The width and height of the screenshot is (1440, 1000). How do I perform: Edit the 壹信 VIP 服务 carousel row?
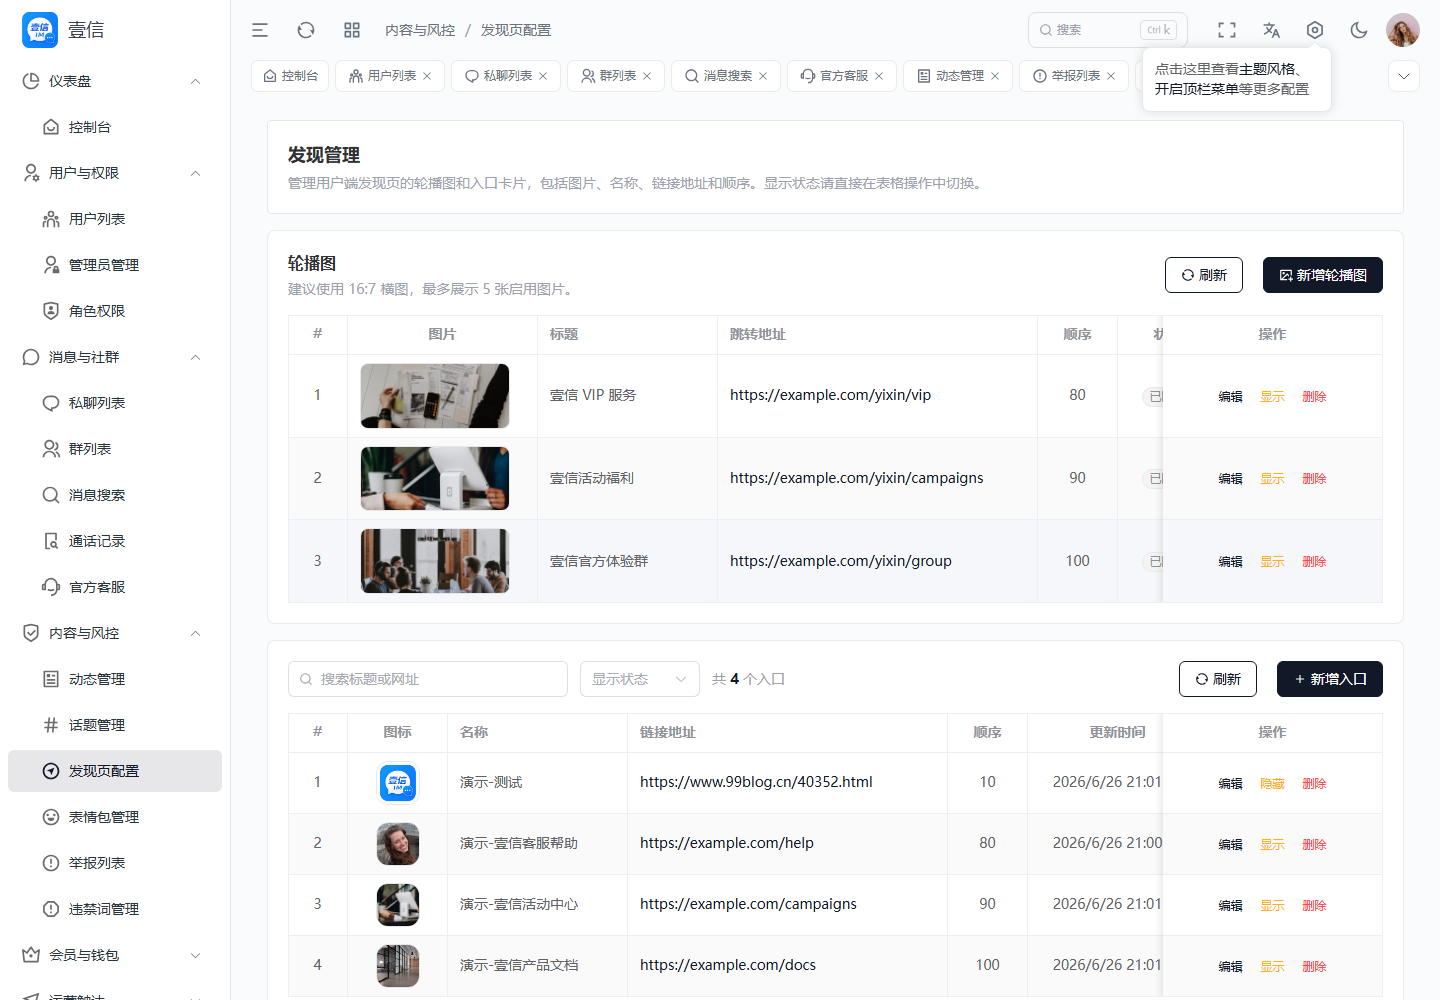click(1230, 397)
